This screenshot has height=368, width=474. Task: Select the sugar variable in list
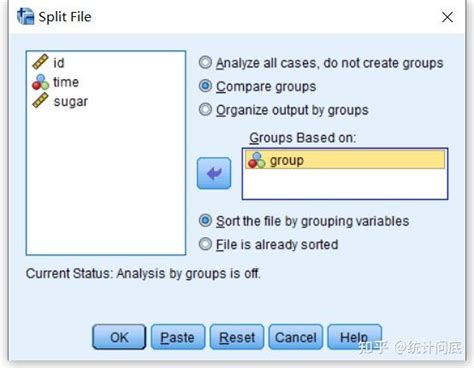tap(71, 101)
